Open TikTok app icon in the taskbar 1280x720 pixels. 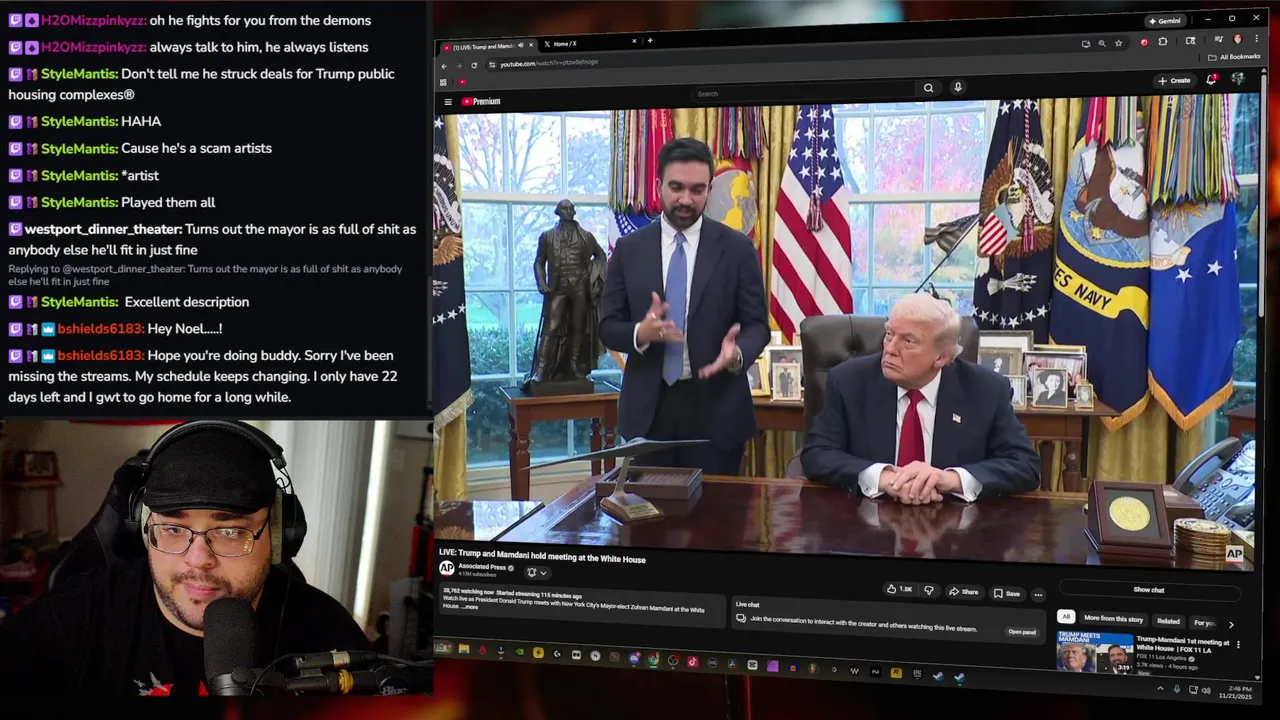pyautogui.click(x=692, y=661)
